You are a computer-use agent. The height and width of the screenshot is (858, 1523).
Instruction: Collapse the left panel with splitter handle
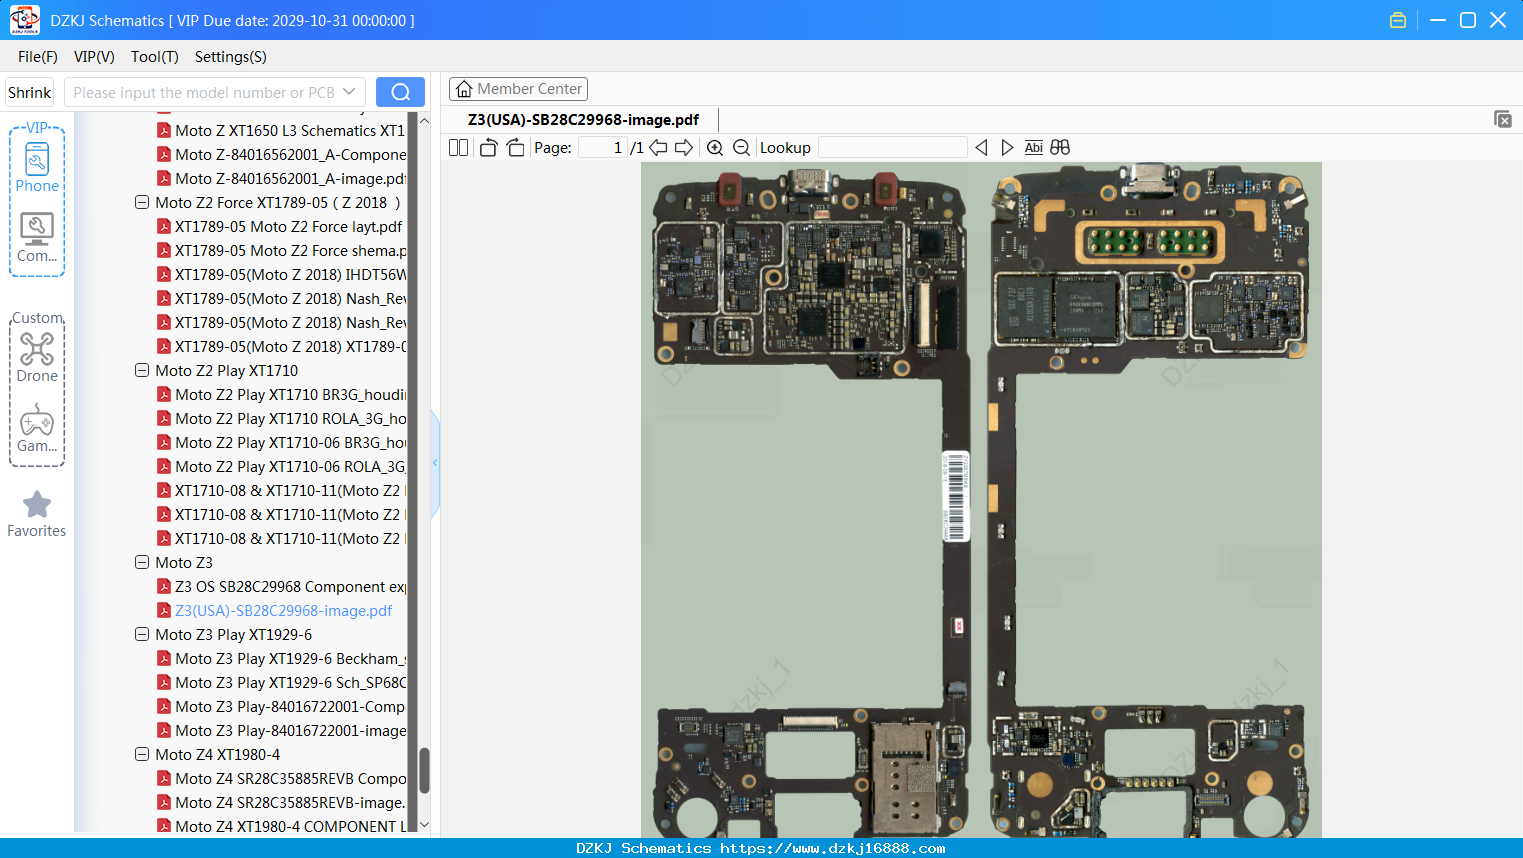[x=435, y=463]
